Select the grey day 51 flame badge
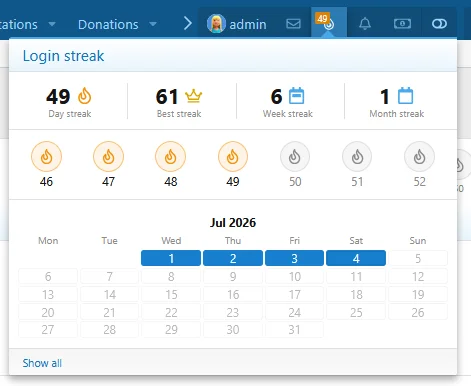 (x=357, y=156)
